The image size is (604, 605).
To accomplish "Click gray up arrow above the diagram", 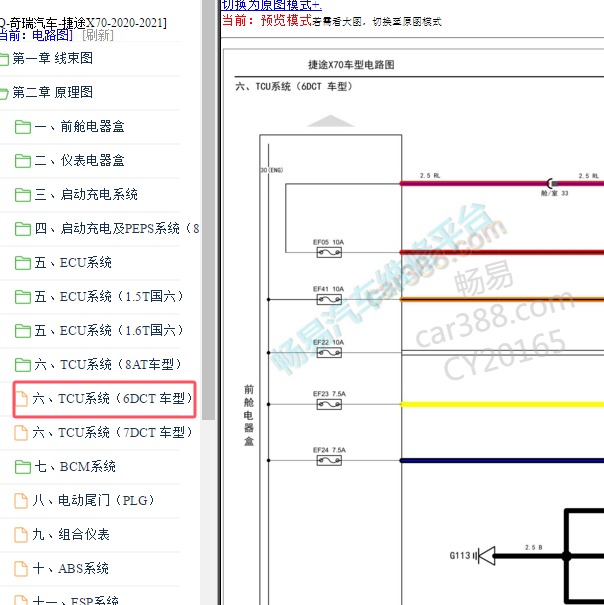I will 330,121.
